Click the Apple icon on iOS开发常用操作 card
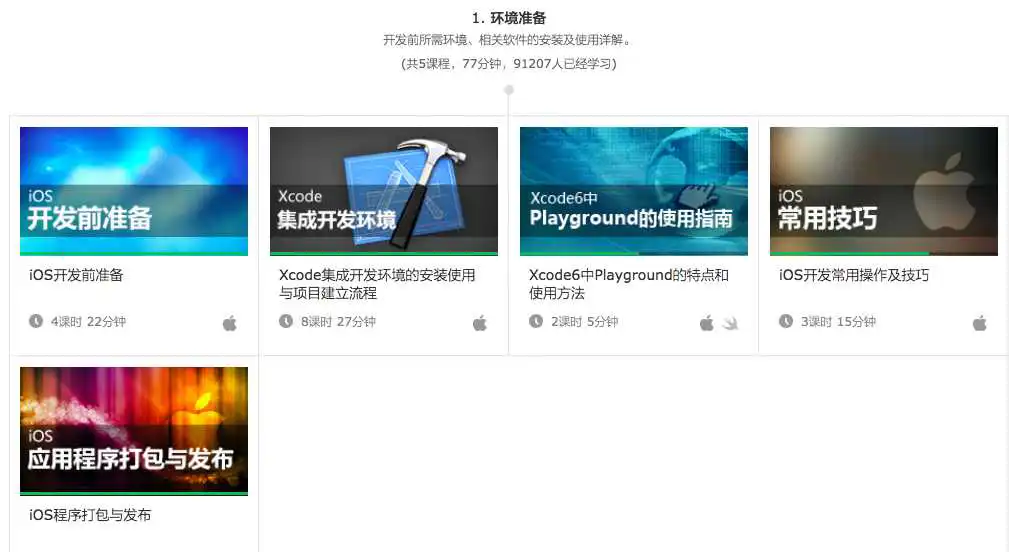This screenshot has height=552, width=1009. [980, 323]
